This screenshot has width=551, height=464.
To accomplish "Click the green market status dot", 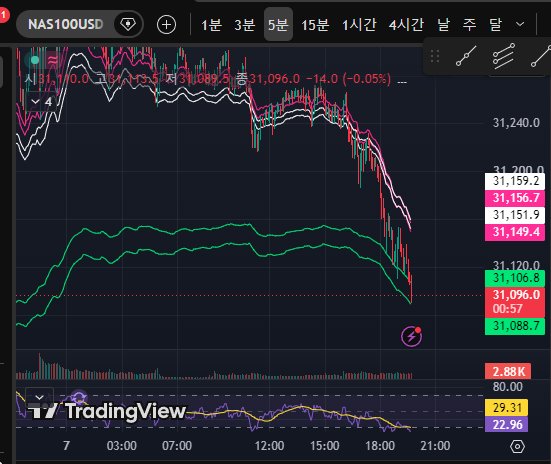I will tap(35, 60).
